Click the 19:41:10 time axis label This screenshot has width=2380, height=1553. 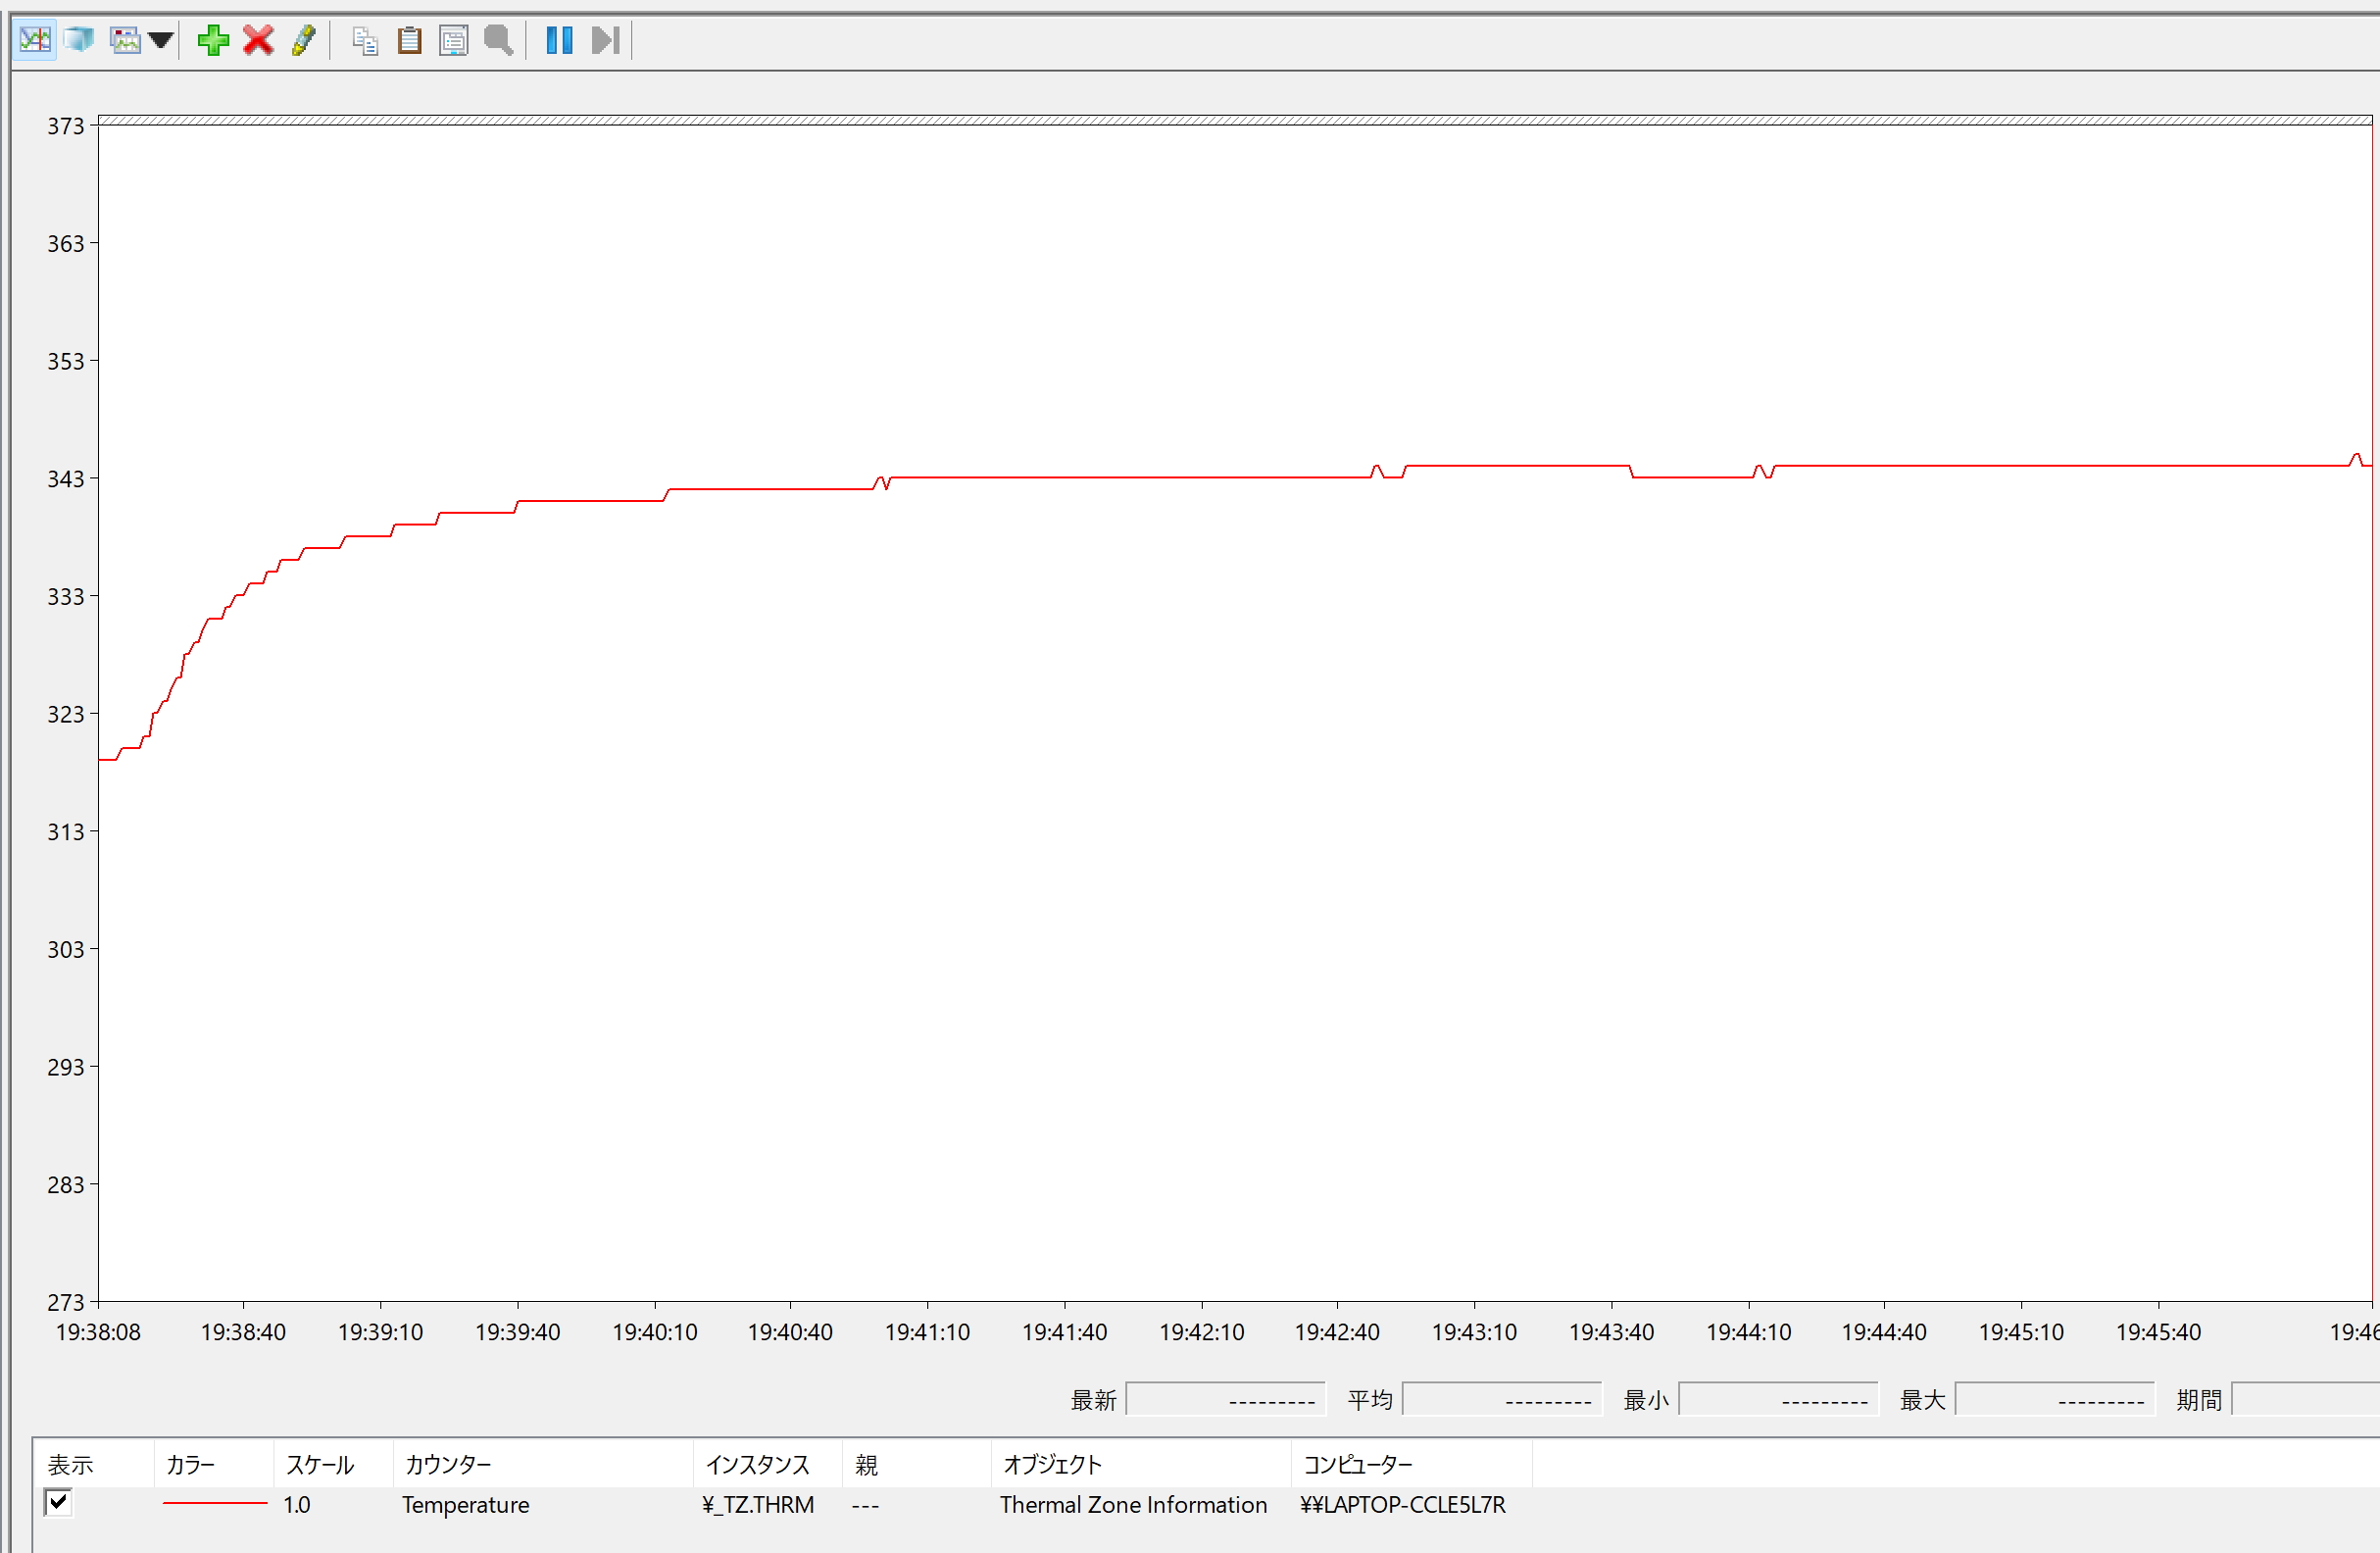(x=927, y=1332)
